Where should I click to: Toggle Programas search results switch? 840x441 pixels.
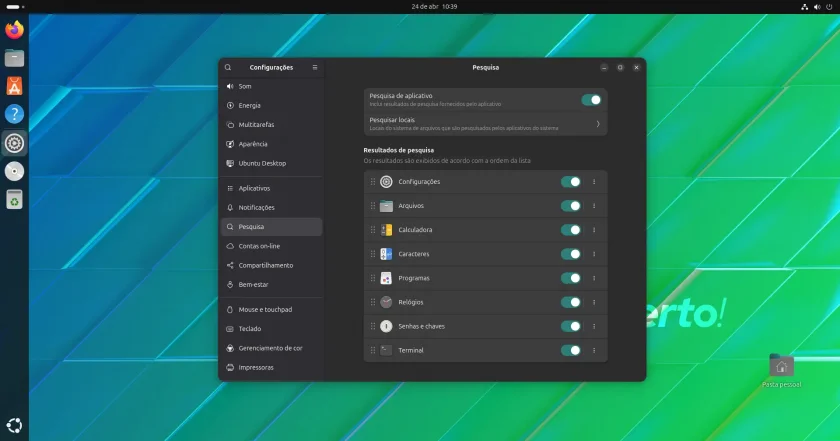571,278
